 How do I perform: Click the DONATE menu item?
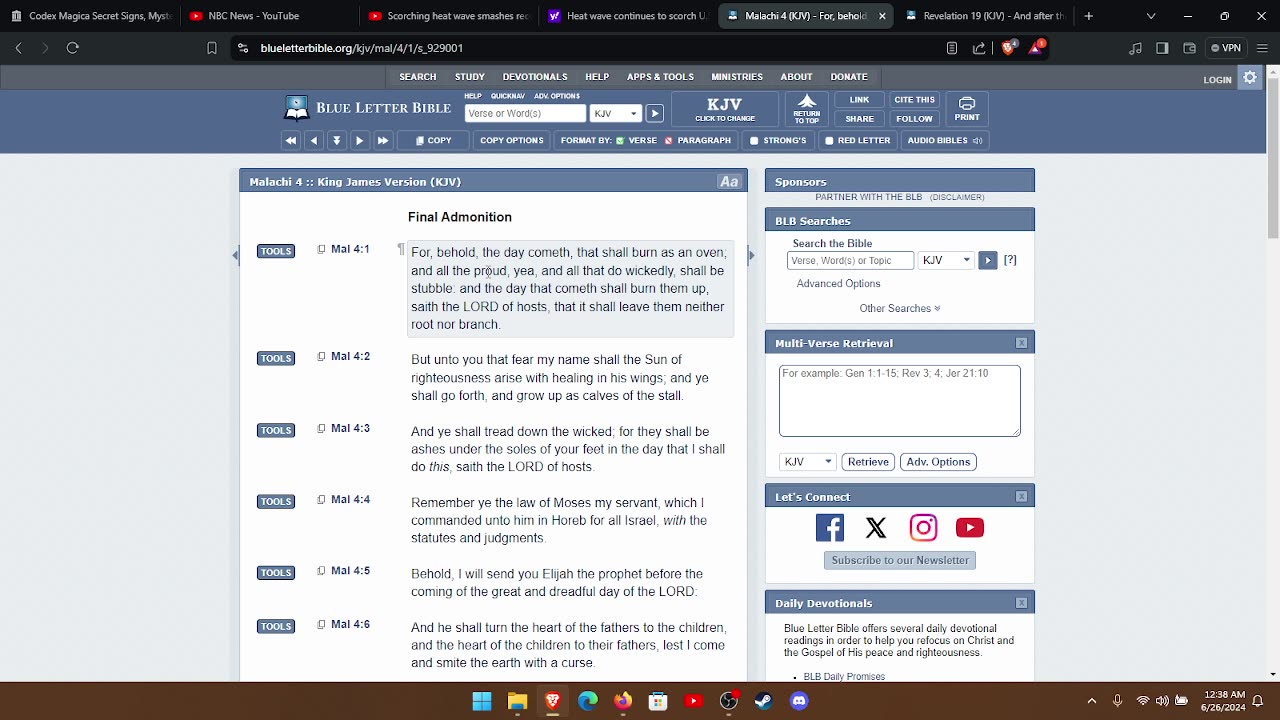[849, 77]
